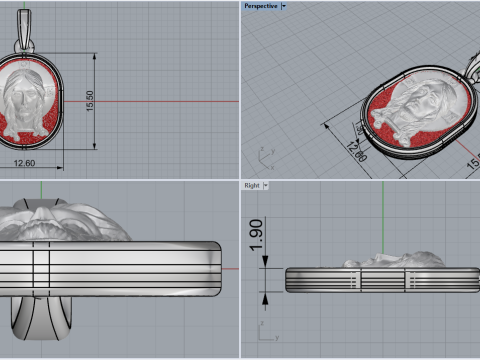480x360 pixels.
Task: Open the Right viewport title menu
Action: coord(252,186)
